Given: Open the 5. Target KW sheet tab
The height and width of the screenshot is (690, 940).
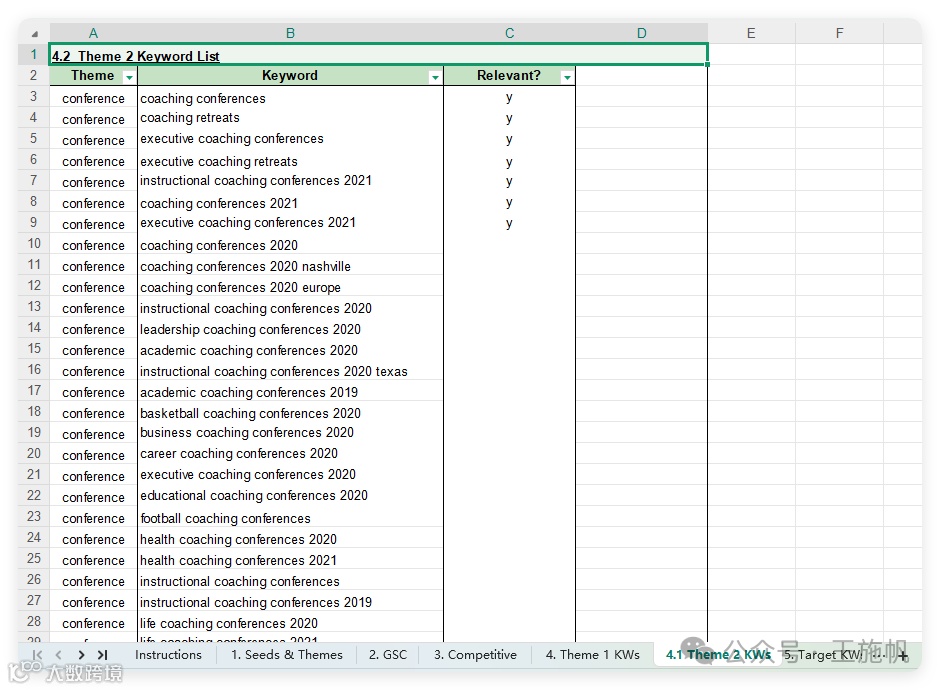Looking at the screenshot, I should [x=824, y=655].
